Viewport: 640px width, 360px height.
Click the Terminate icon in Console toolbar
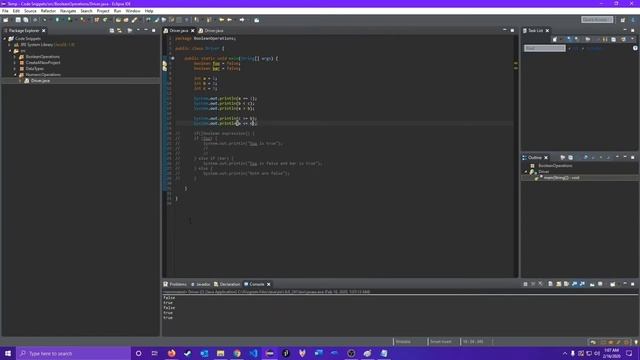click(525, 284)
